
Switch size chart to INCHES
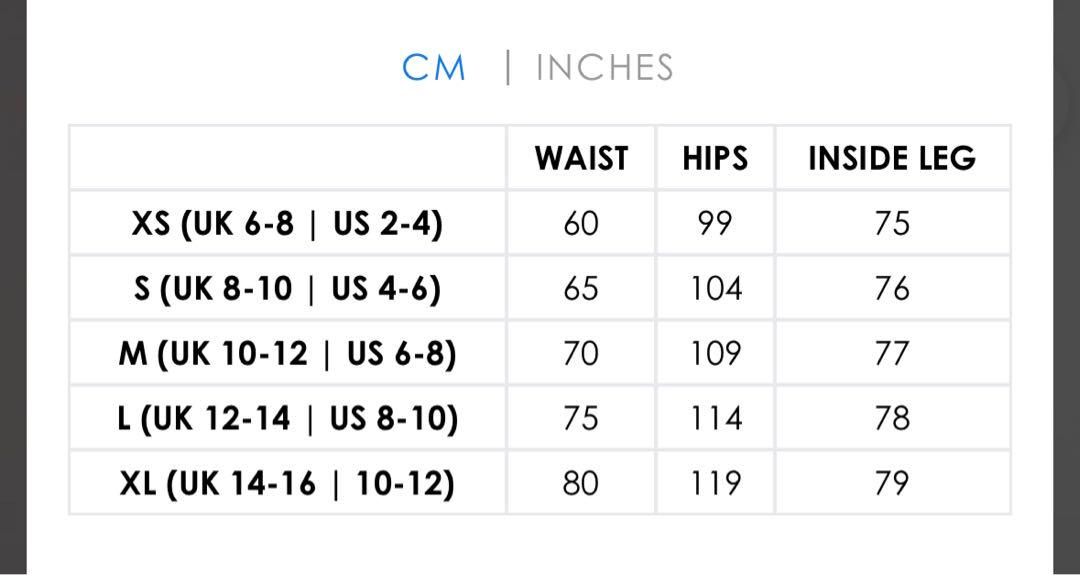[604, 67]
